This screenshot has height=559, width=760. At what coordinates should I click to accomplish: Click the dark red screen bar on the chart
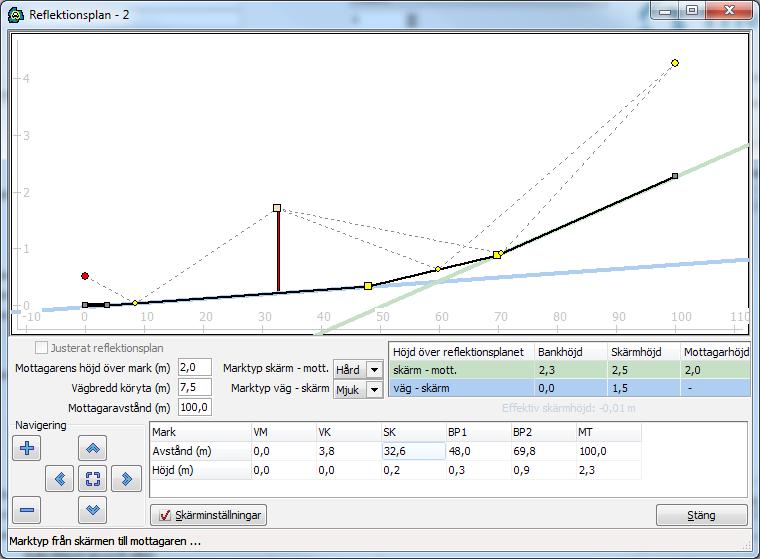point(278,251)
